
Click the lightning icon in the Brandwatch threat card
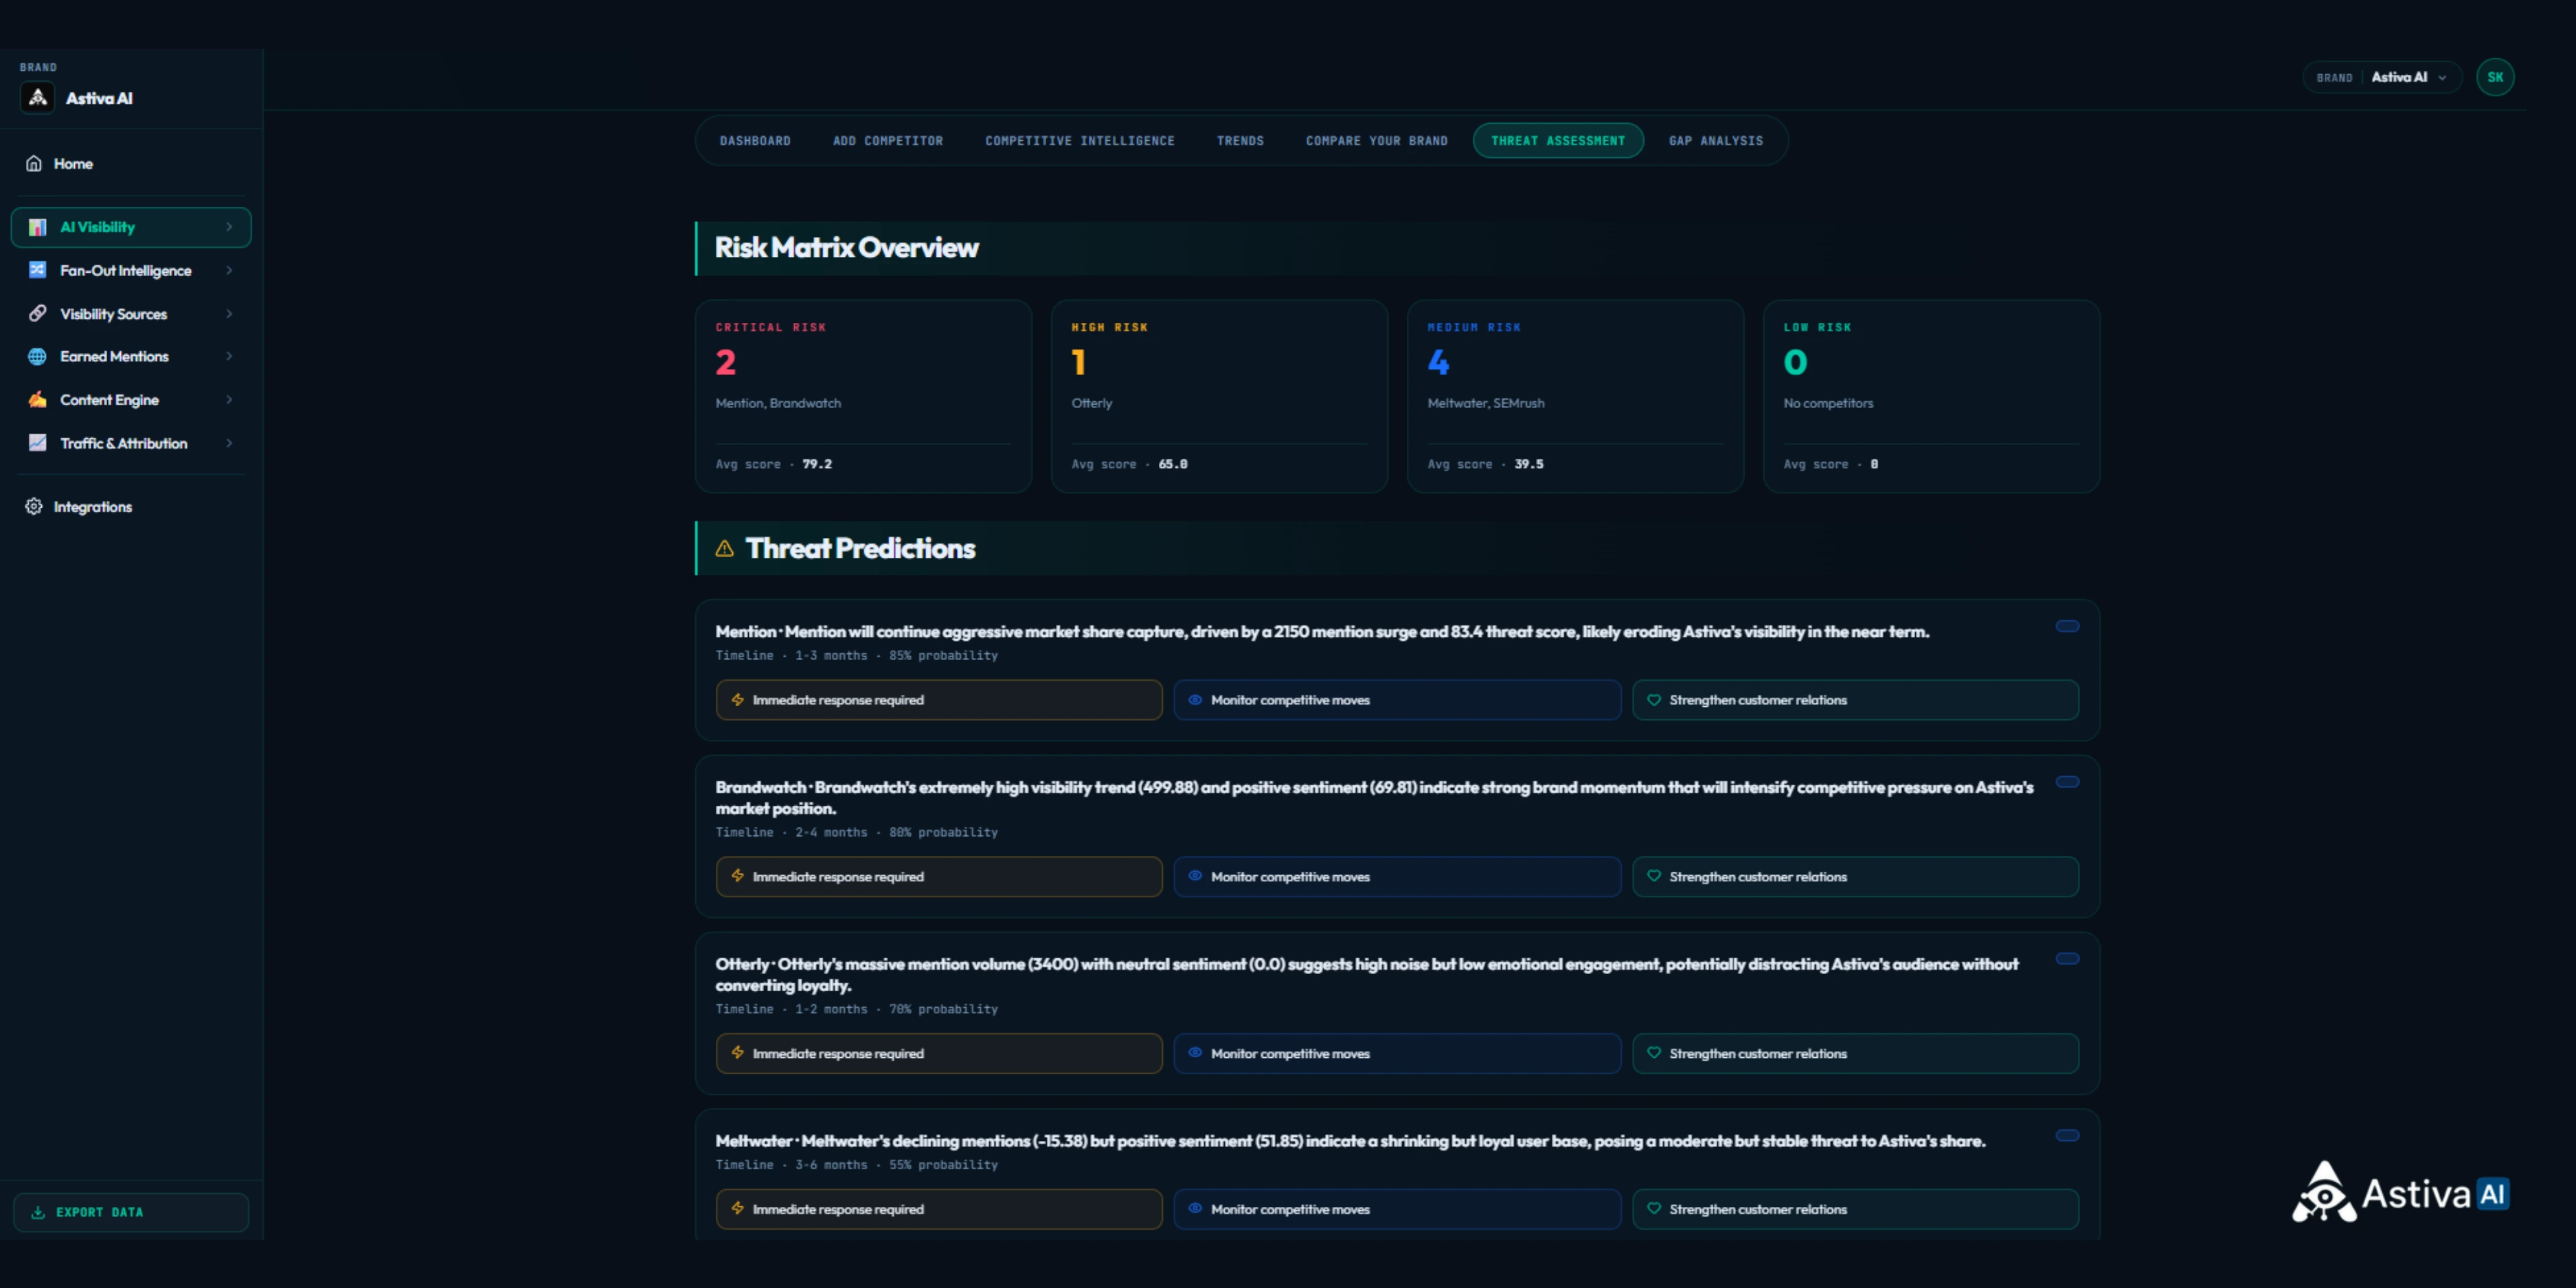click(738, 875)
